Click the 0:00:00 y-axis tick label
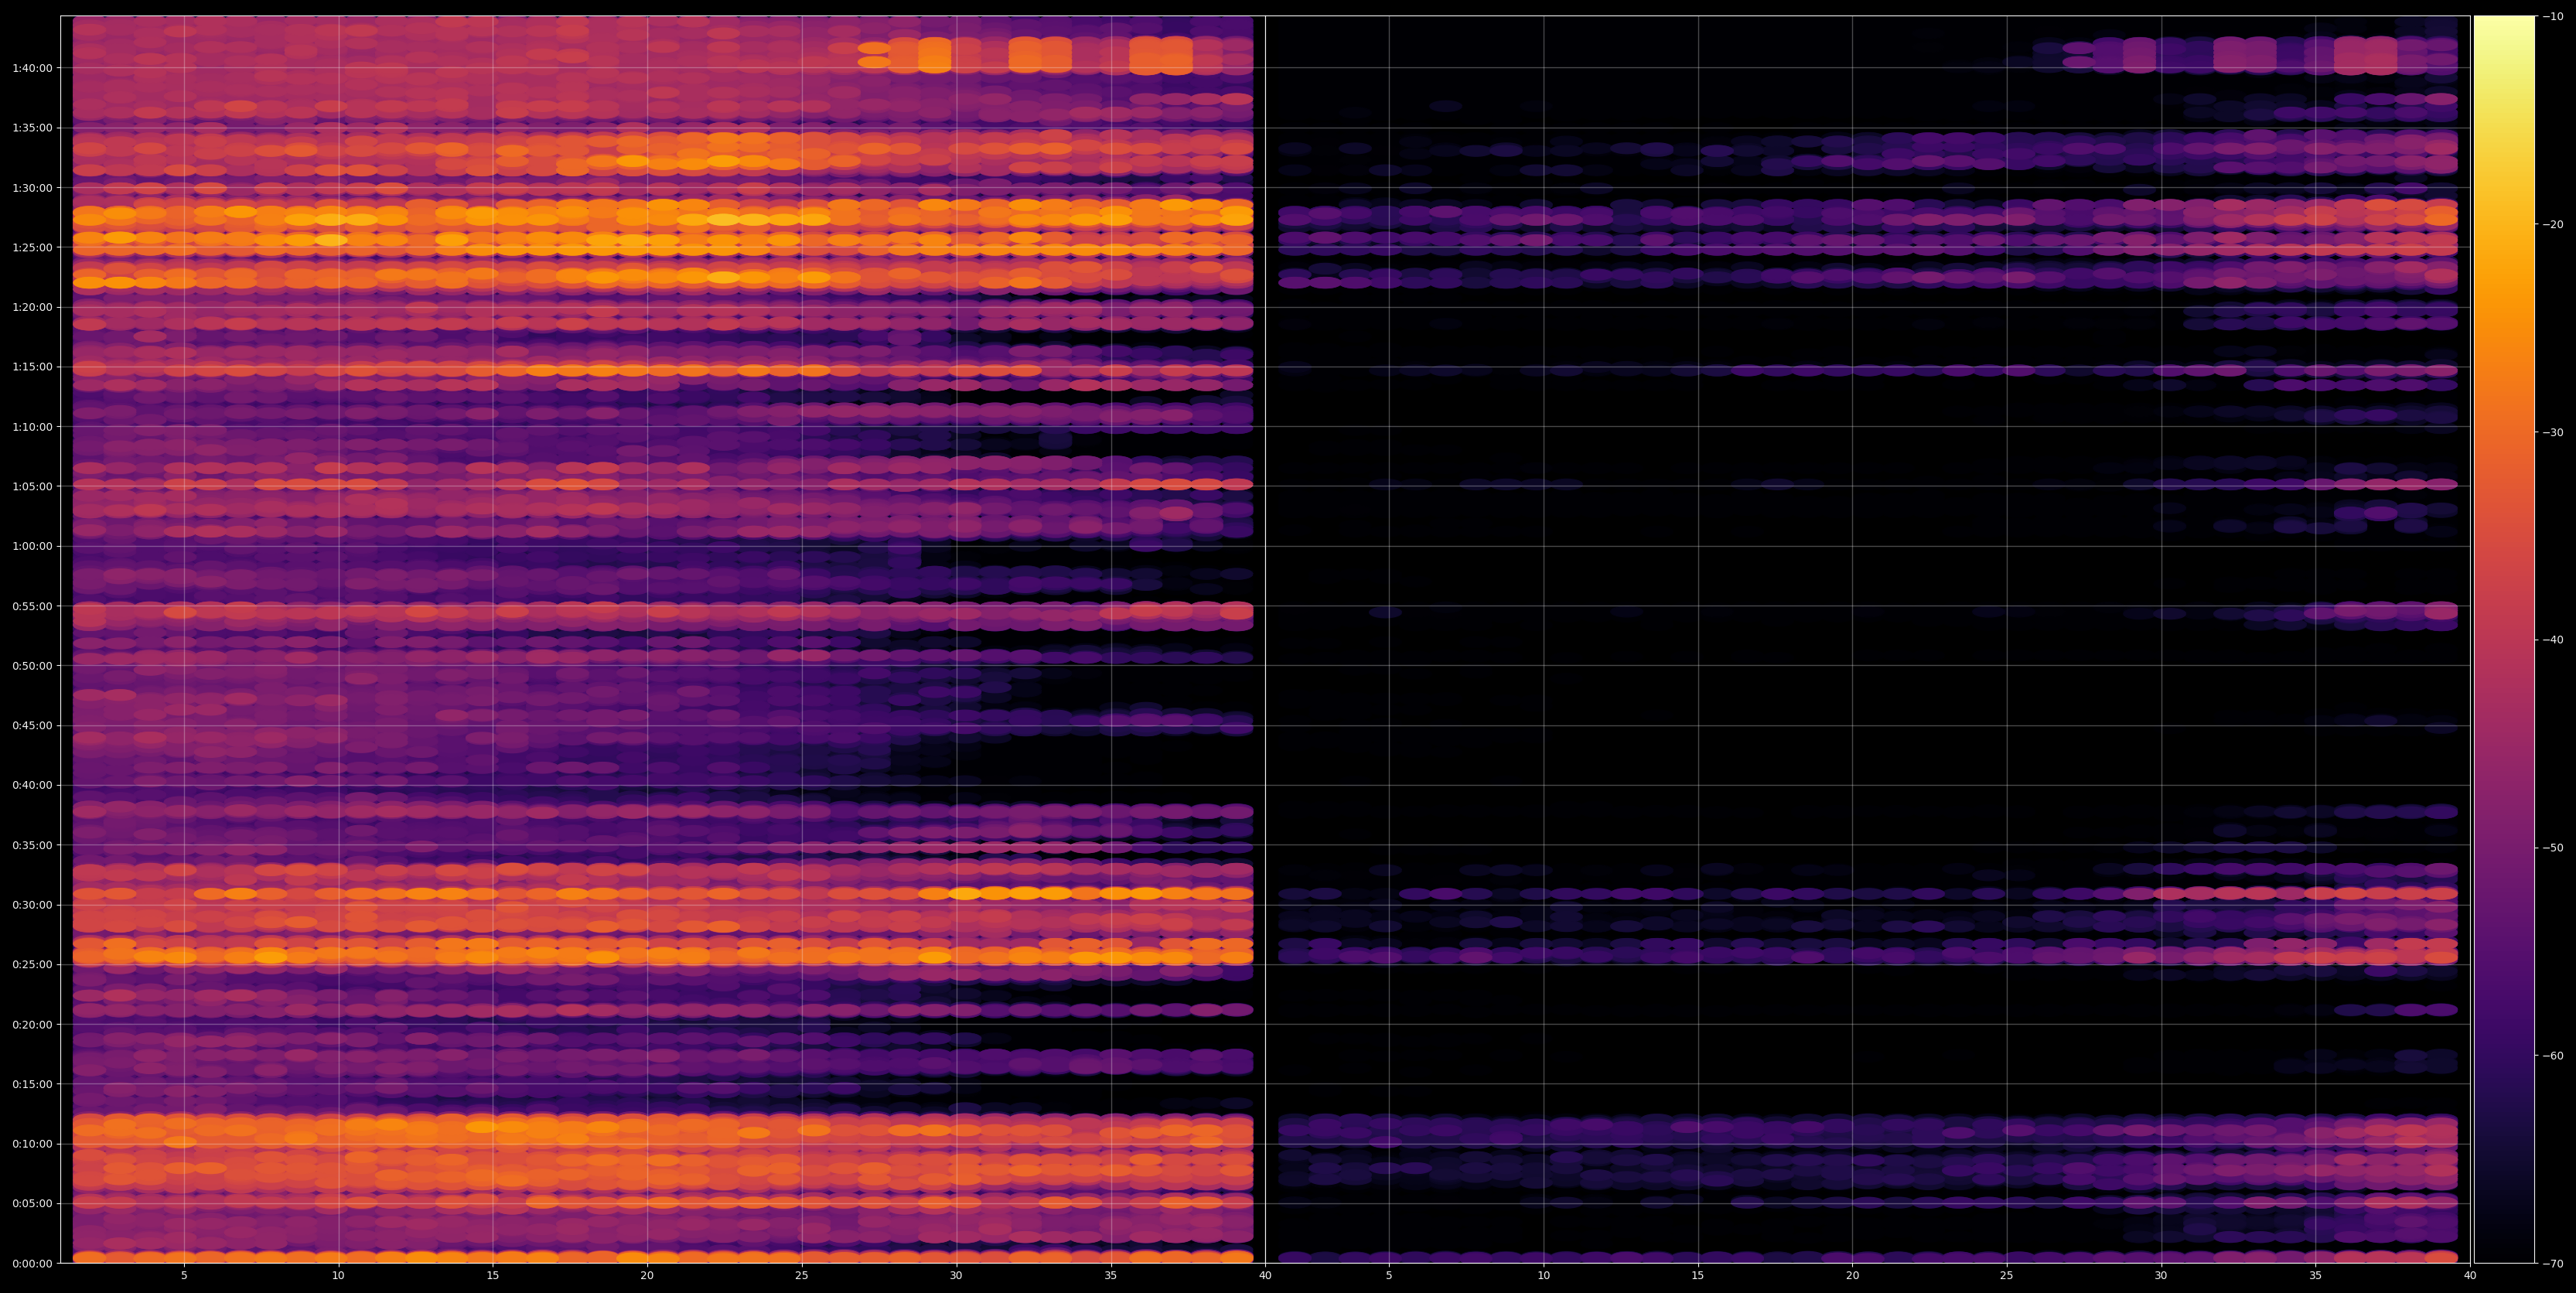 click(x=32, y=1263)
